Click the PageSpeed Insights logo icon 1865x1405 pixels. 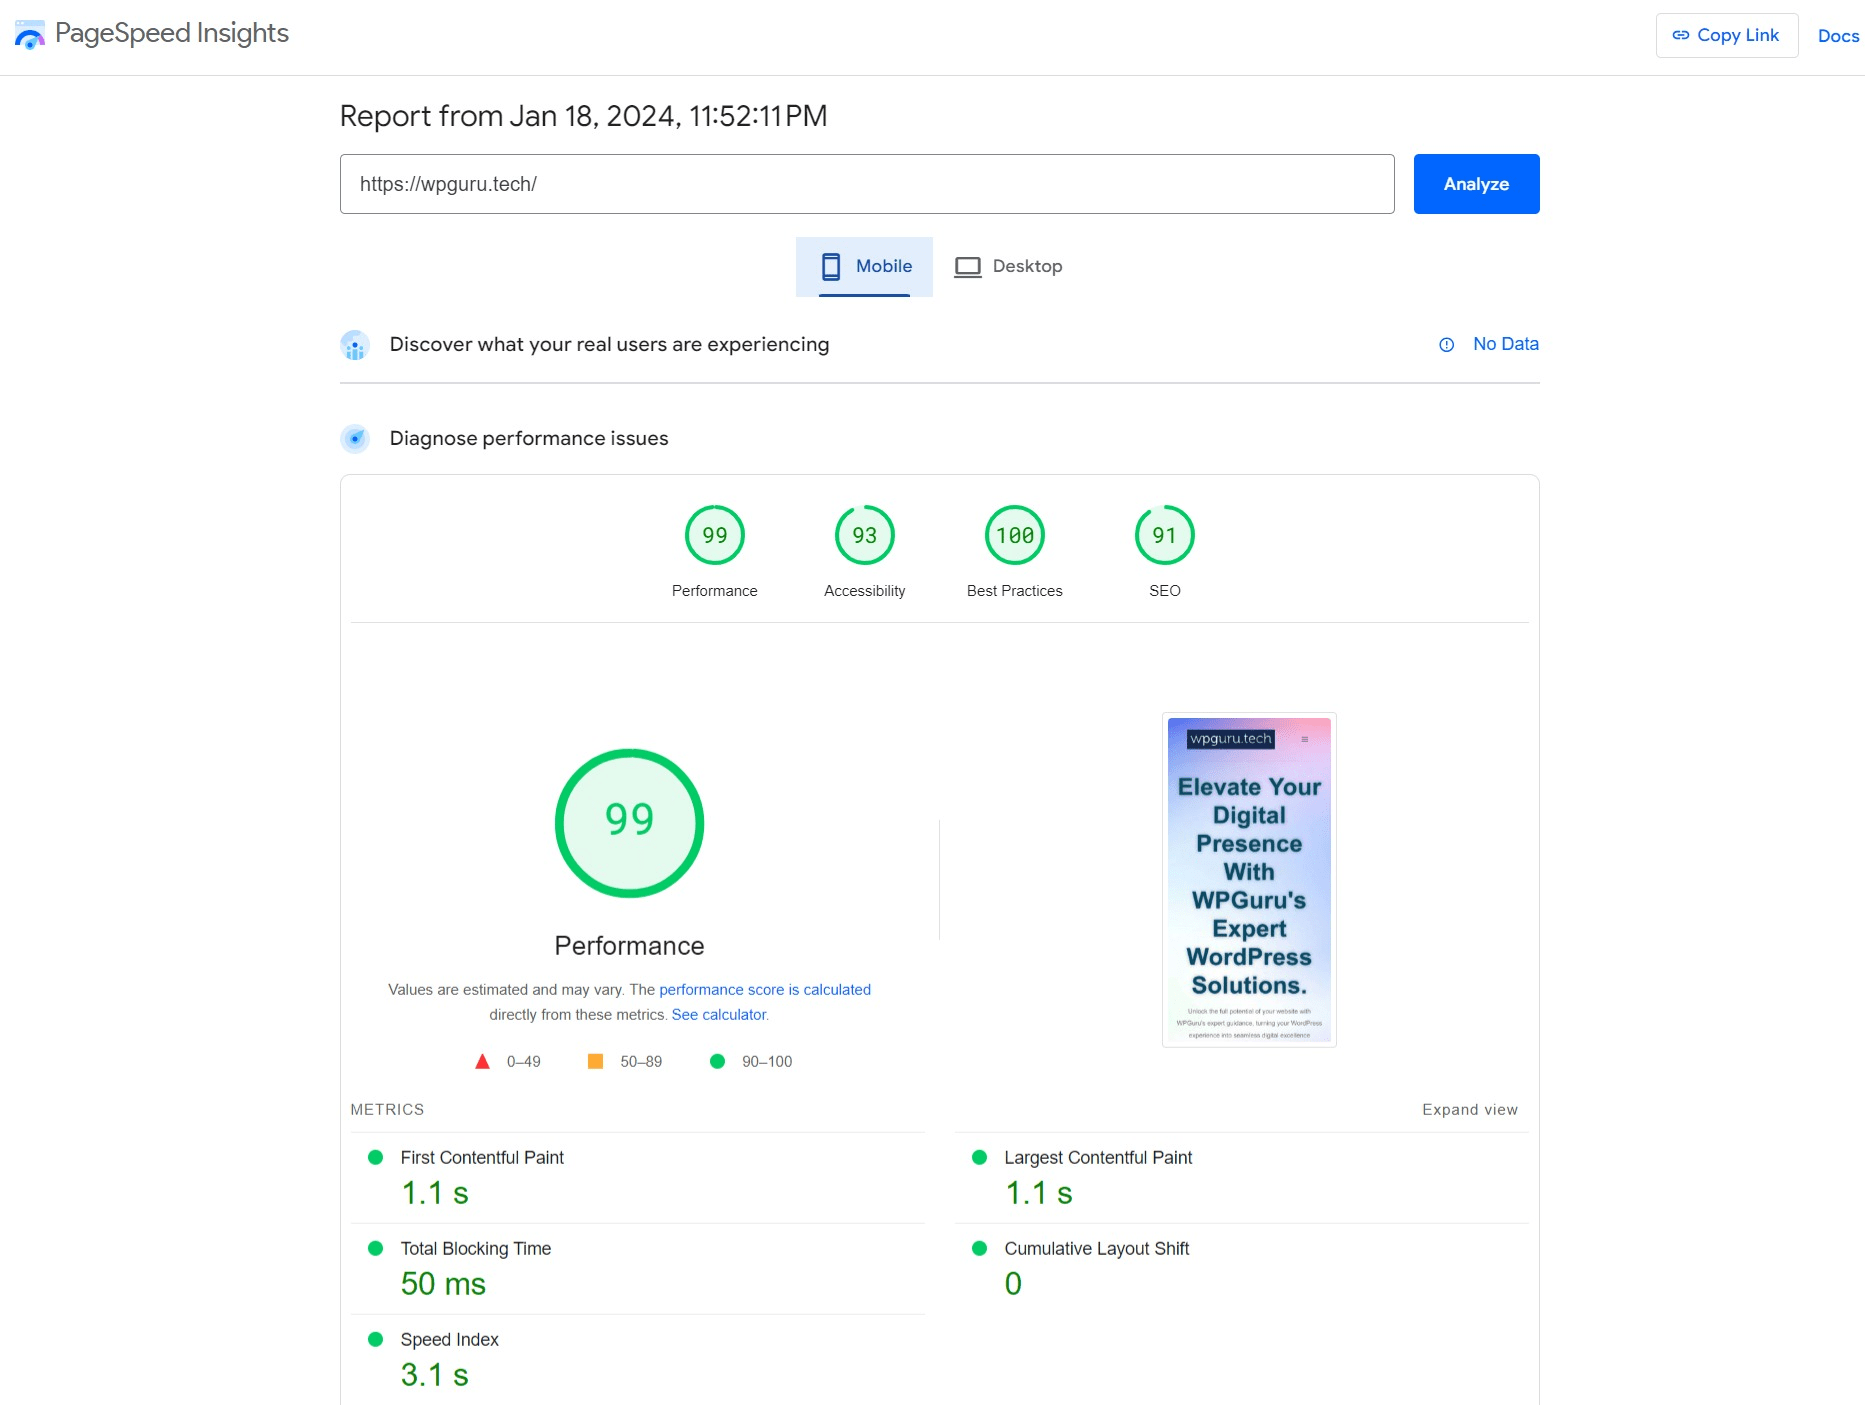(x=30, y=35)
